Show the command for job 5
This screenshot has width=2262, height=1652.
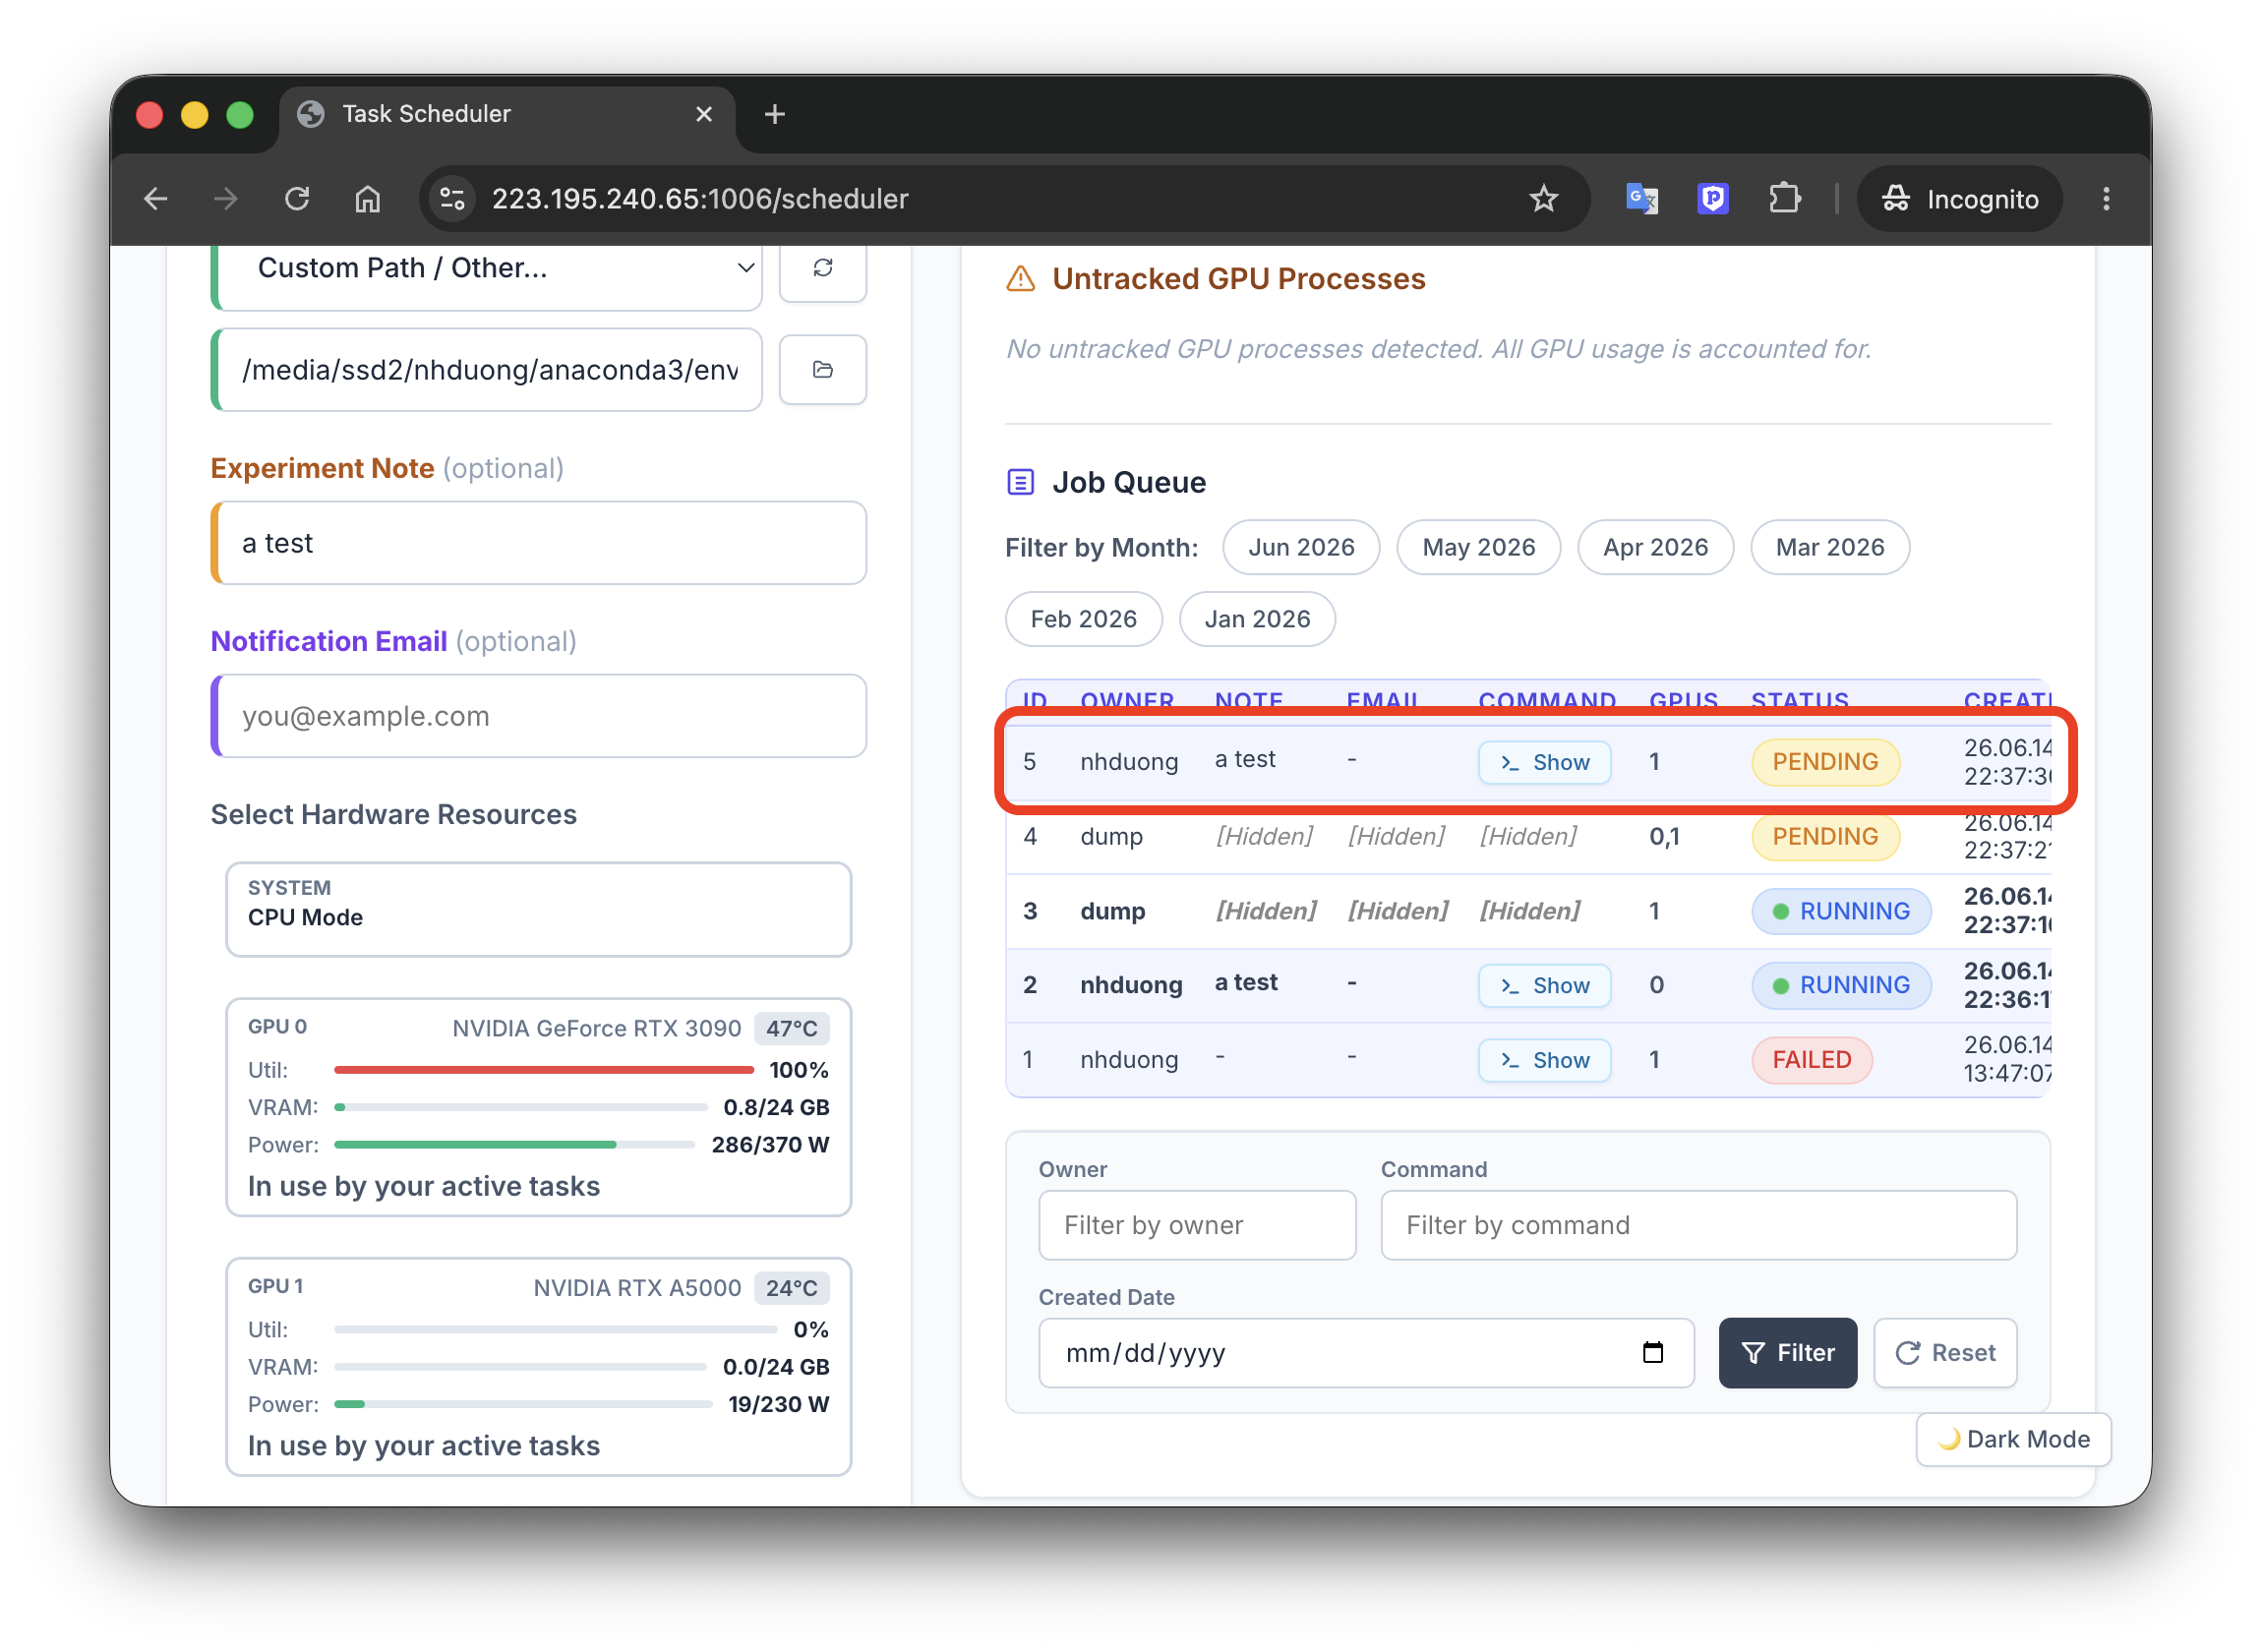pyautogui.click(x=1544, y=762)
